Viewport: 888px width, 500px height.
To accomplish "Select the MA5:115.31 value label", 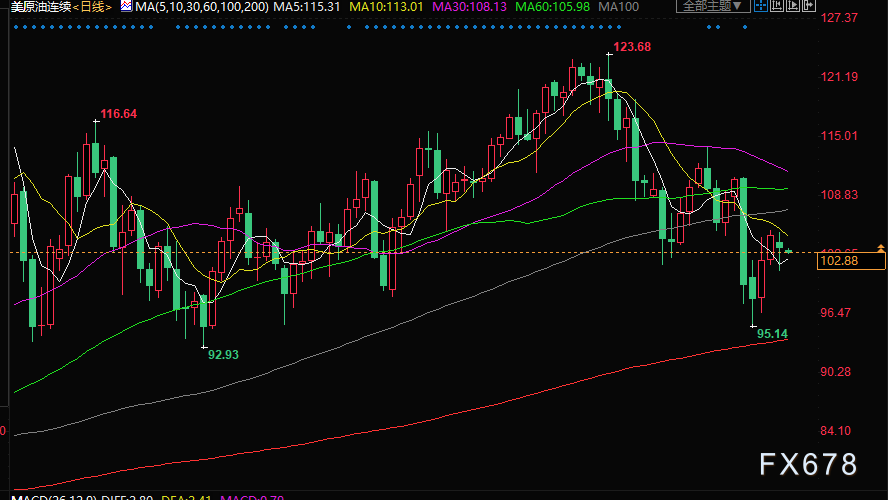I will [x=306, y=7].
